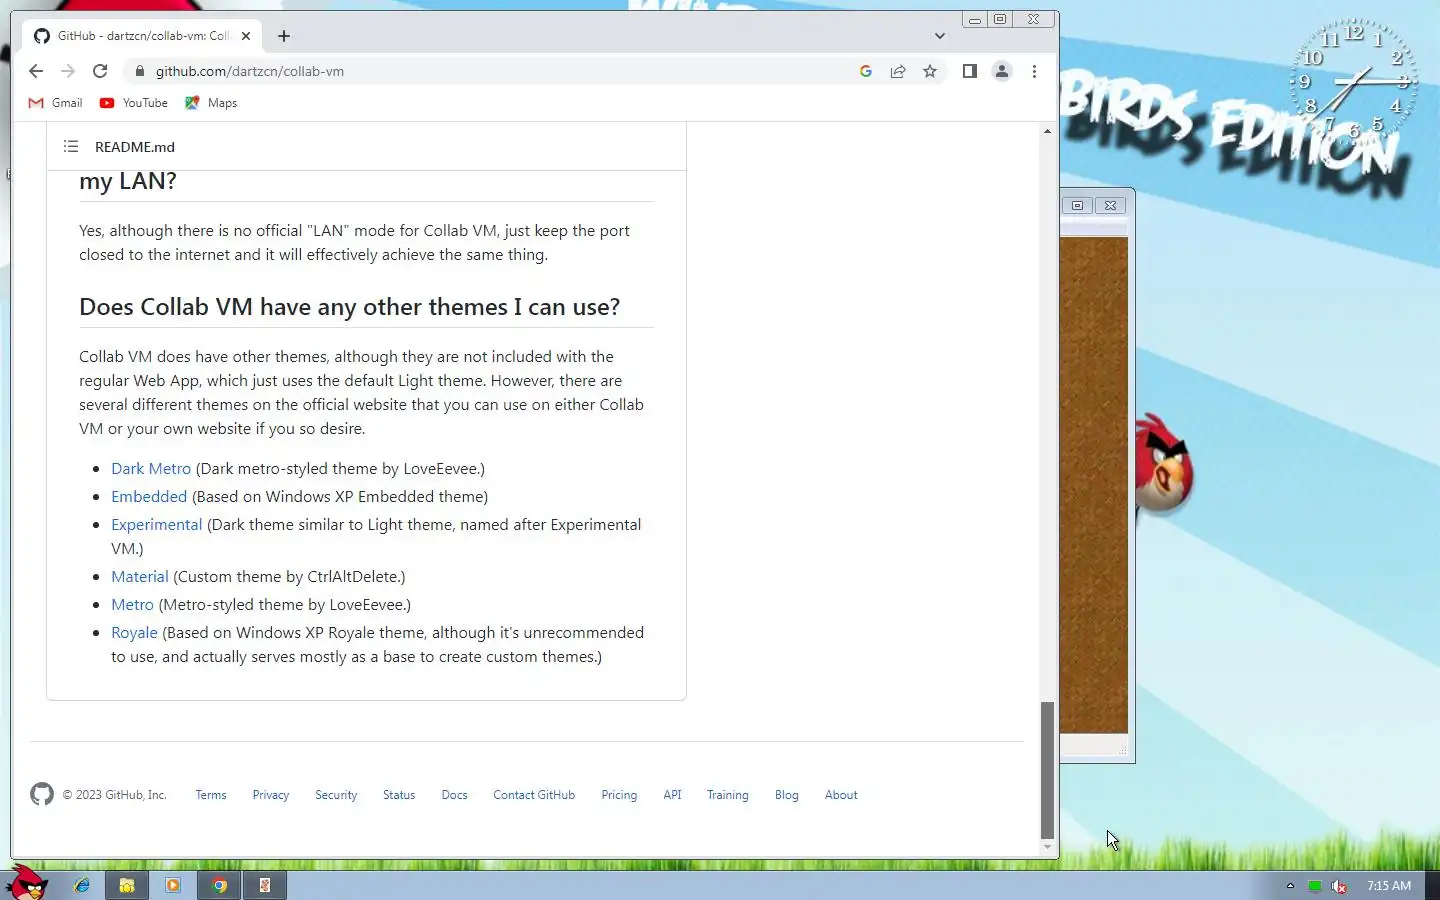Click the green network tray icon
Image resolution: width=1440 pixels, height=900 pixels.
pyautogui.click(x=1315, y=886)
